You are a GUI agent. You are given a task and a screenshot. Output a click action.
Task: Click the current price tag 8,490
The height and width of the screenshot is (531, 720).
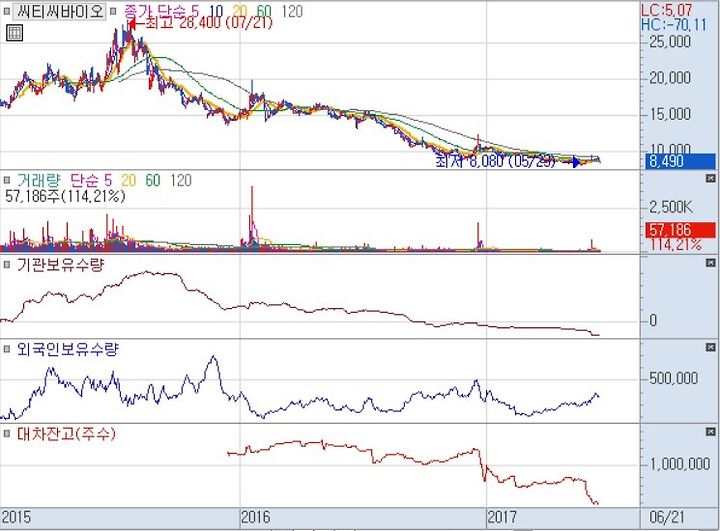coord(681,161)
